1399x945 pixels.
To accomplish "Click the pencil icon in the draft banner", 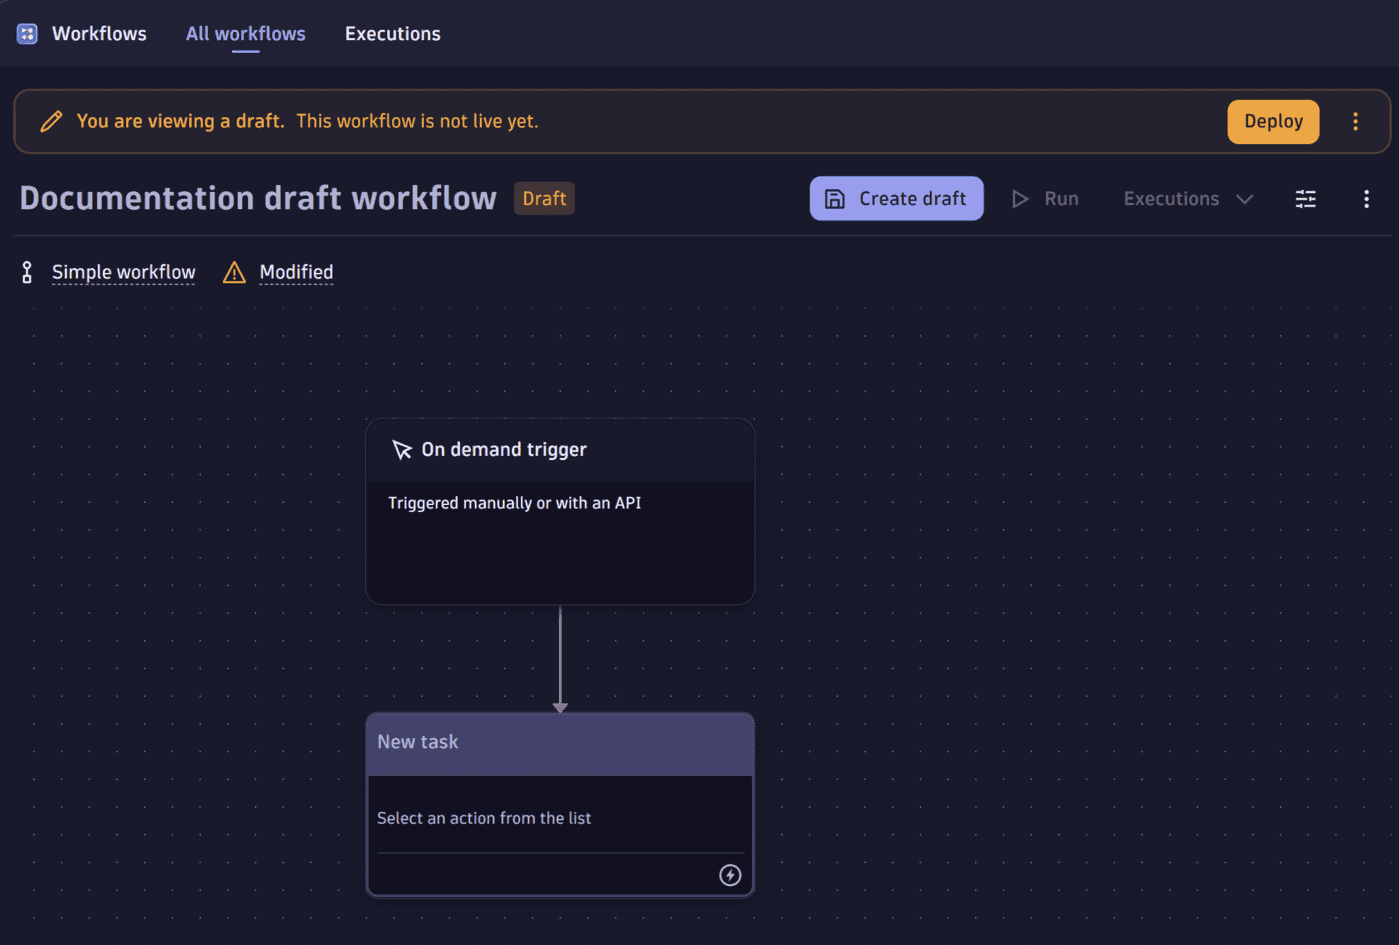I will pyautogui.click(x=51, y=120).
